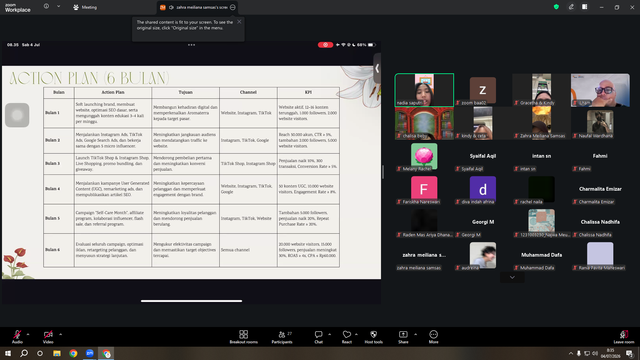This screenshot has height=360, width=640.
Task: Click the three dots on shared iPad screen
Action: [191, 45]
